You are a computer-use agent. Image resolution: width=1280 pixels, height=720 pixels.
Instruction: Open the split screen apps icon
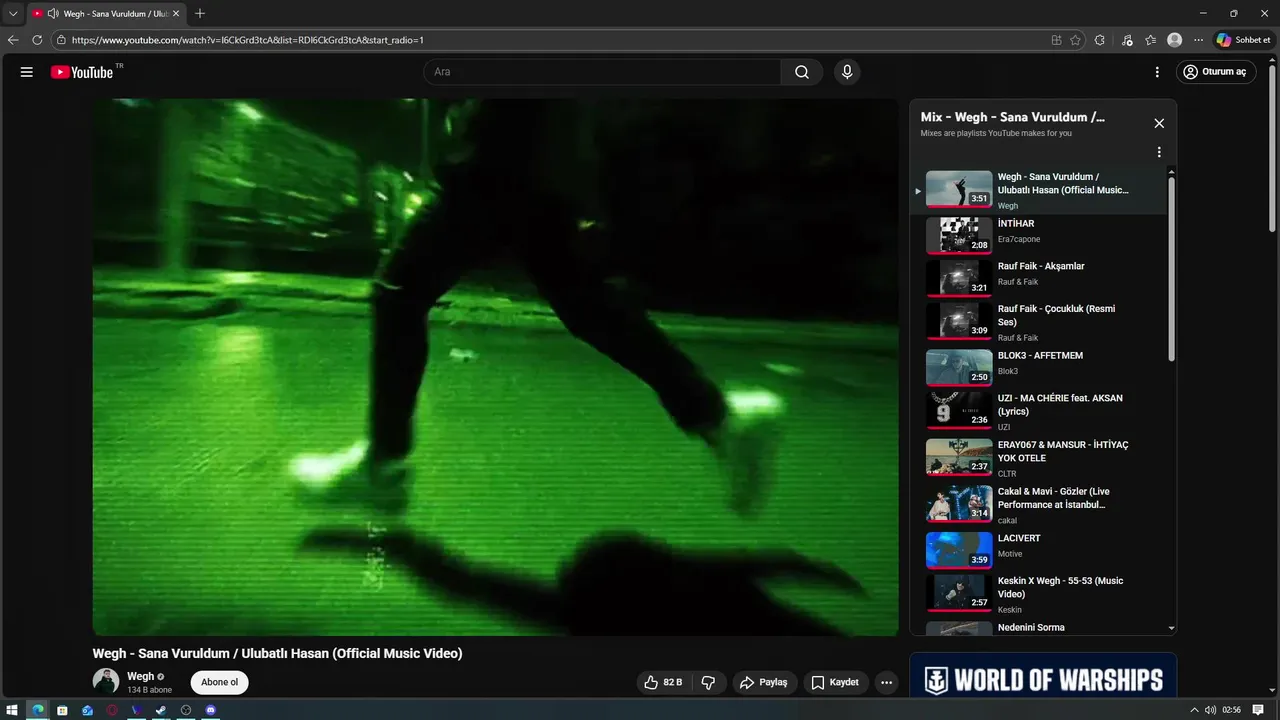(1057, 40)
